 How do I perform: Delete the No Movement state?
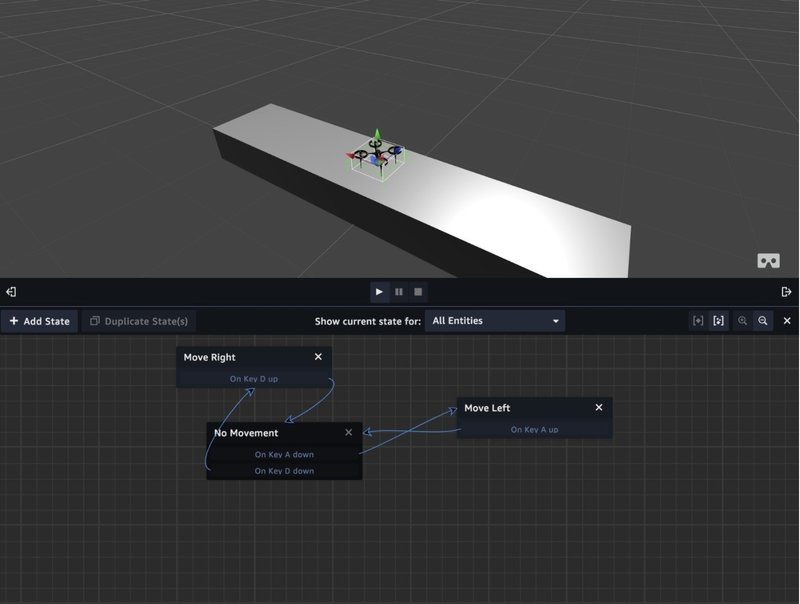tap(348, 433)
